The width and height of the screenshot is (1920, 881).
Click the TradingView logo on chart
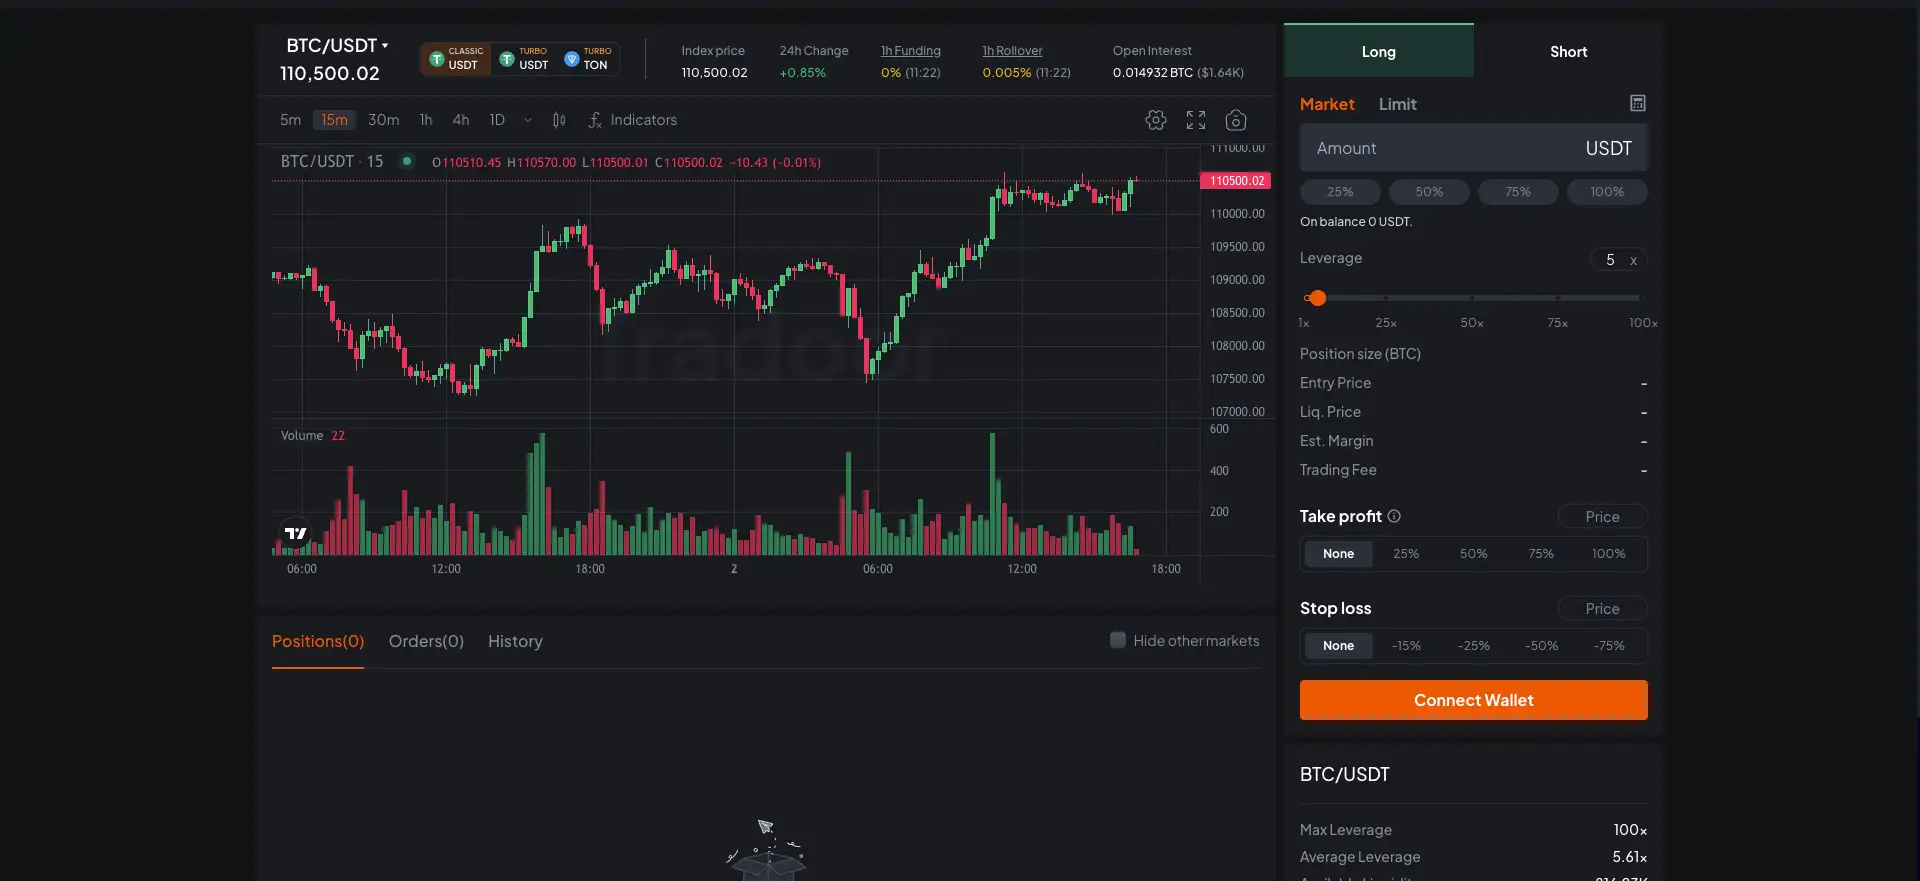pos(296,533)
